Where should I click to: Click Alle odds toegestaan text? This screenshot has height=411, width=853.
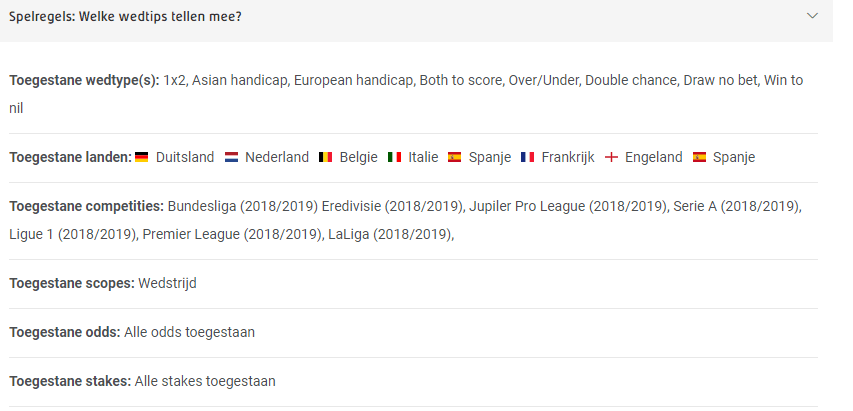(x=189, y=332)
